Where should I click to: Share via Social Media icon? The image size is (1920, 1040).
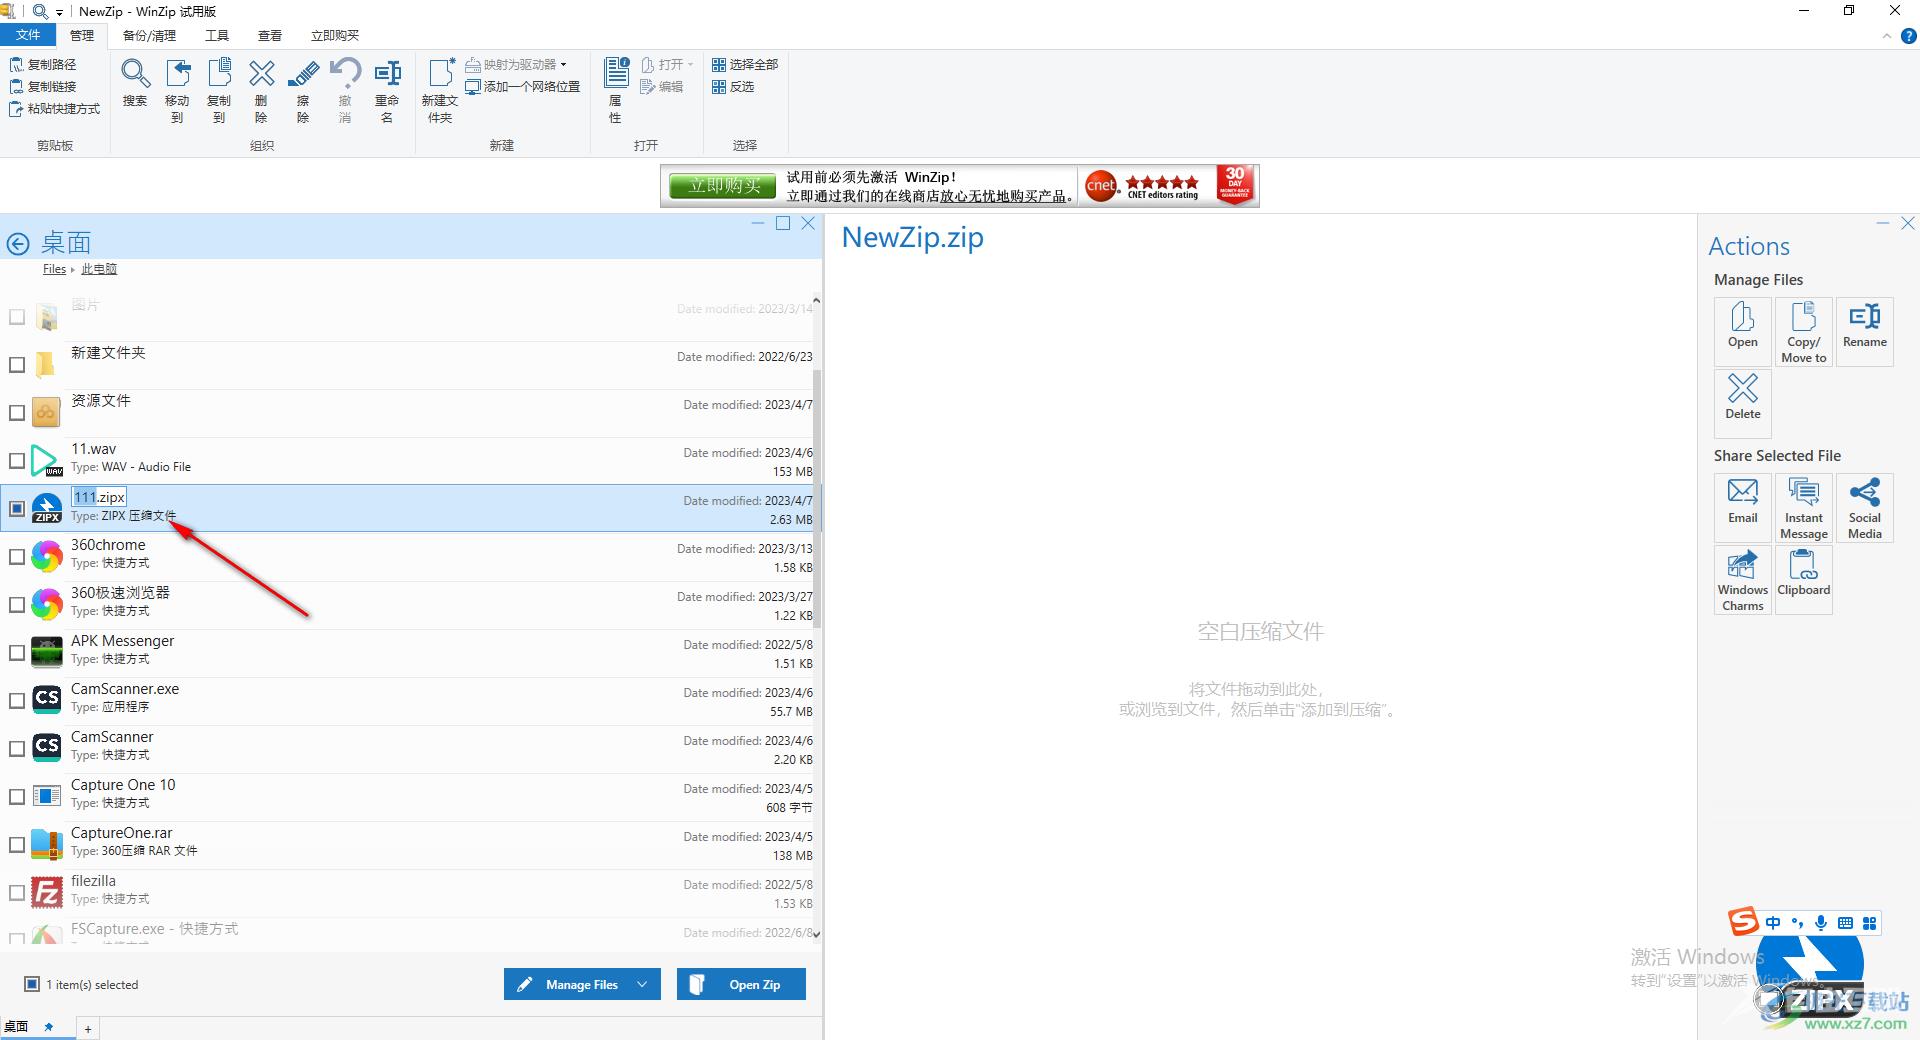[1865, 507]
